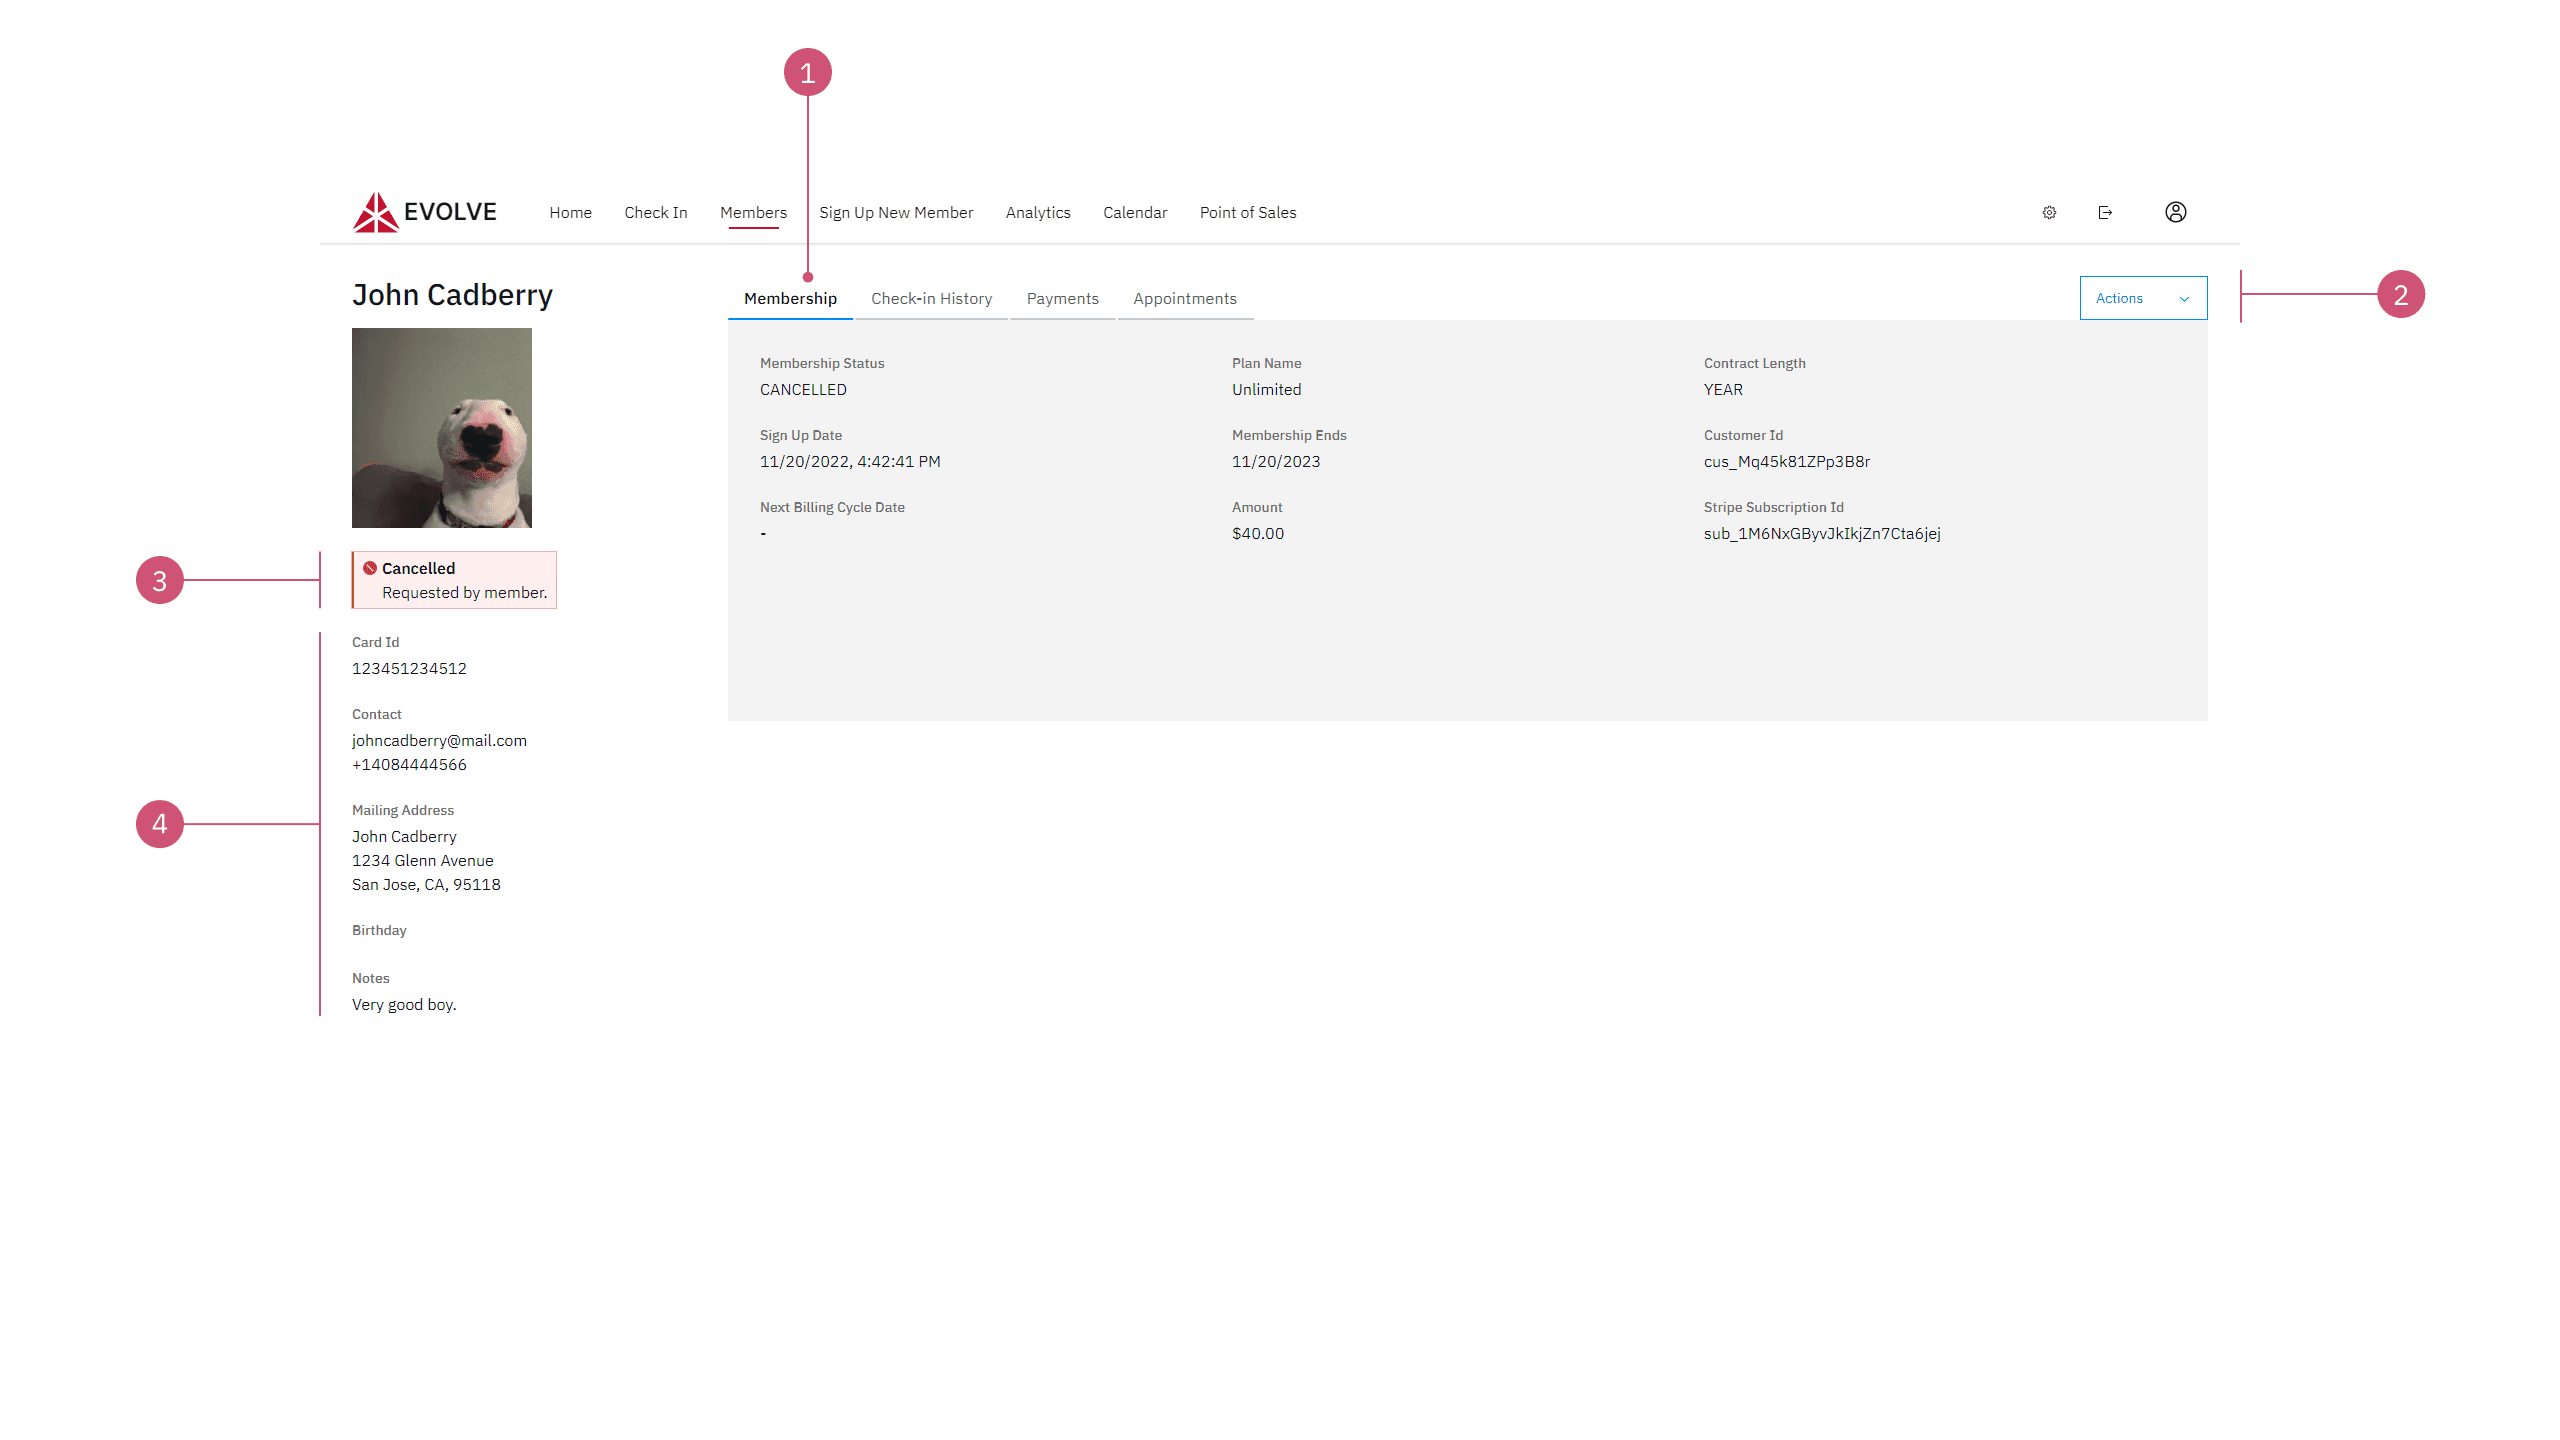The width and height of the screenshot is (2560, 1440).
Task: Navigate to Members menu item
Action: tap(753, 212)
